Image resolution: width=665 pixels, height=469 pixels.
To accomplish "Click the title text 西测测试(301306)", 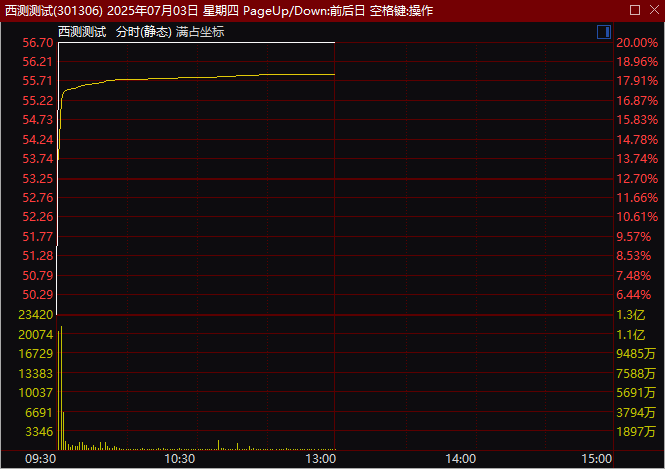I will point(54,11).
